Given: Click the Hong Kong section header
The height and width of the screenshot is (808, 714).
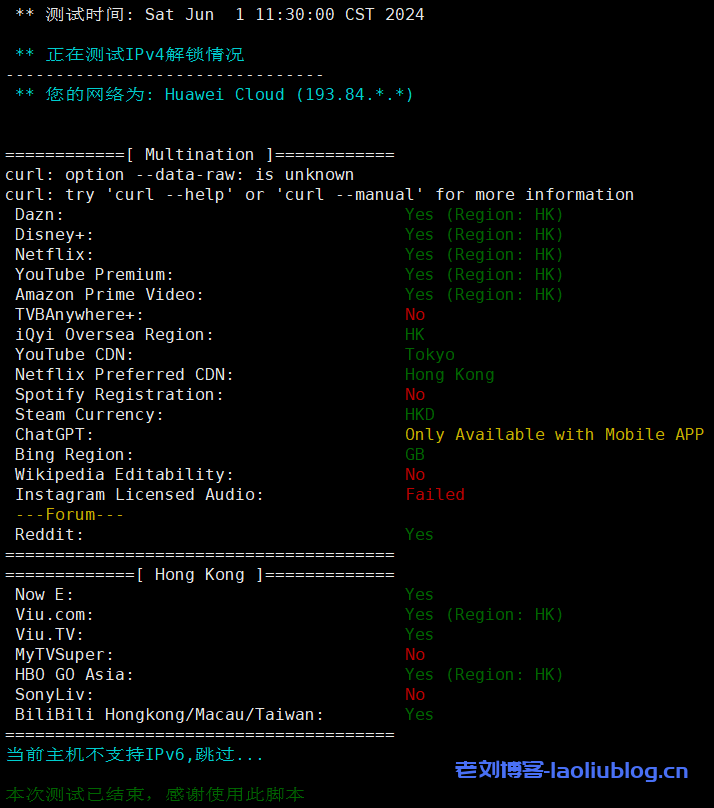Looking at the screenshot, I should 200,574.
